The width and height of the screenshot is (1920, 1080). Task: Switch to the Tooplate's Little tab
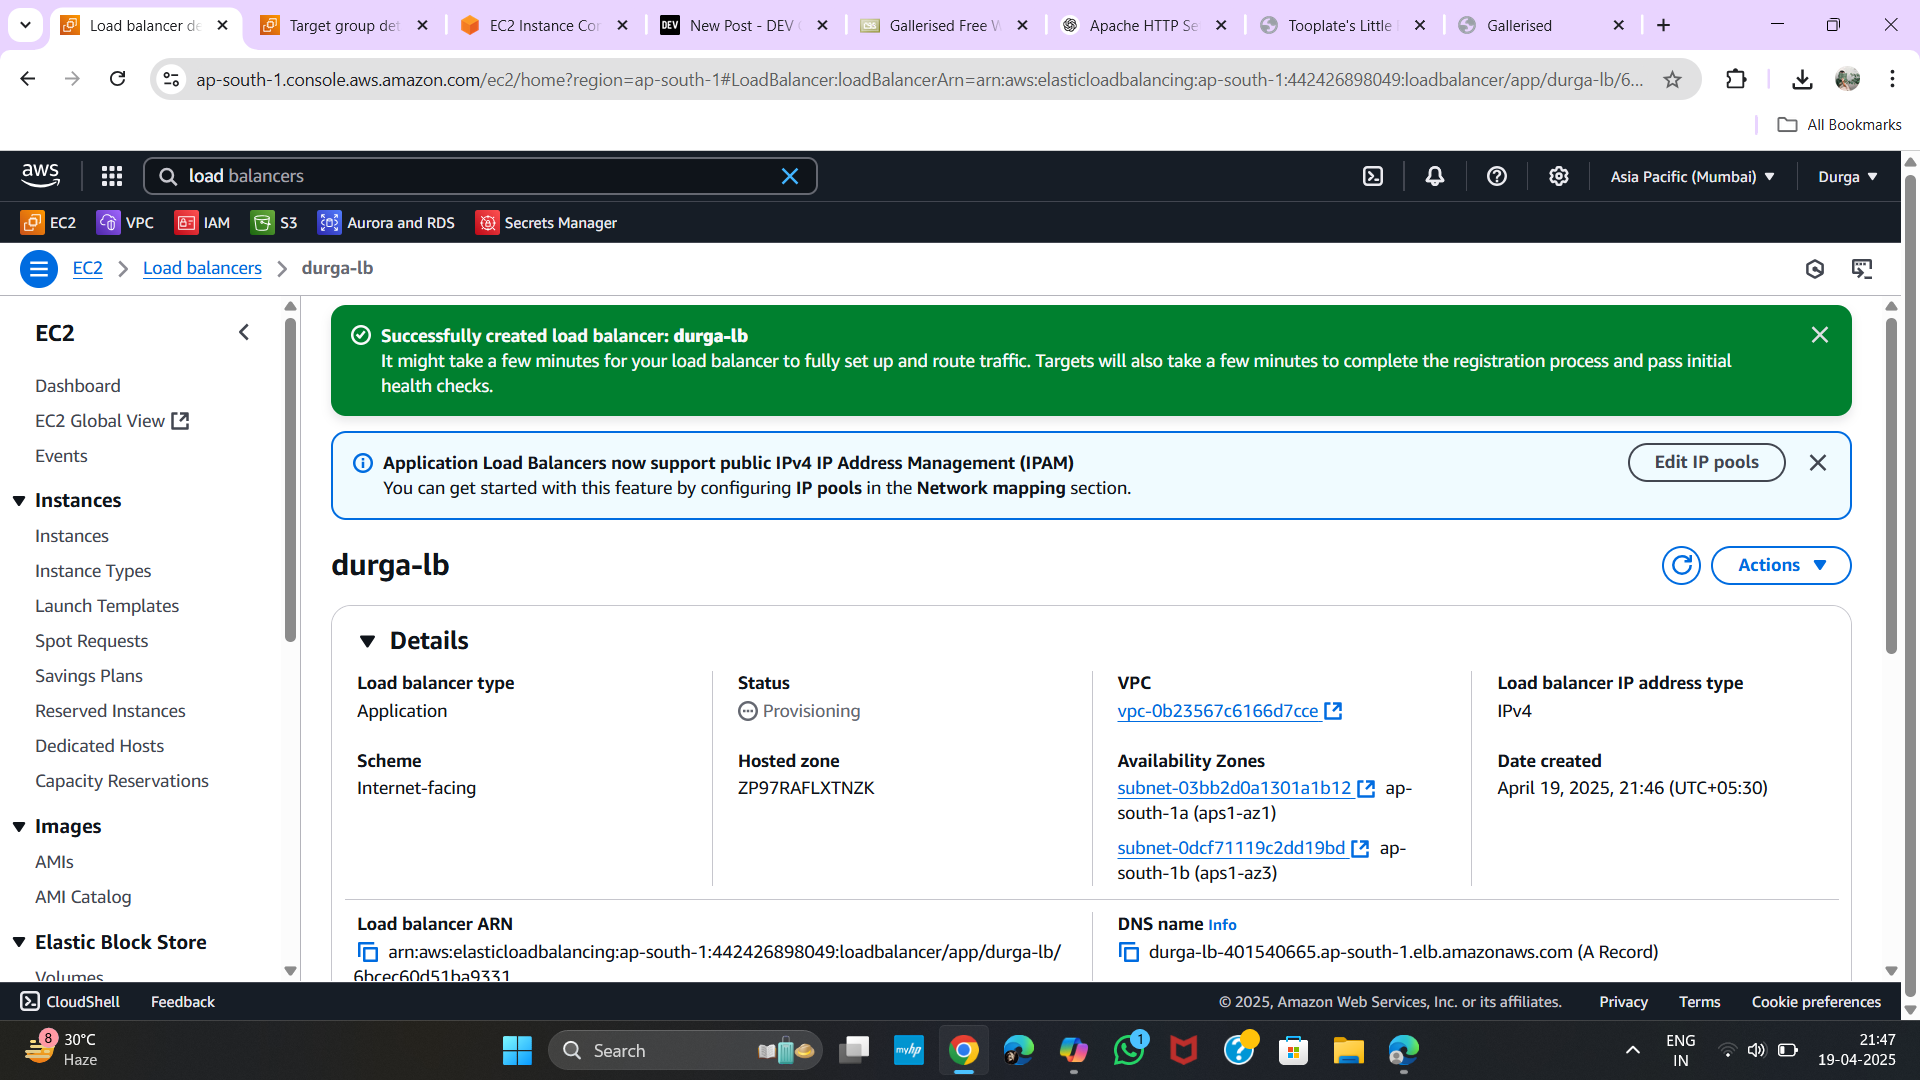click(x=1342, y=25)
